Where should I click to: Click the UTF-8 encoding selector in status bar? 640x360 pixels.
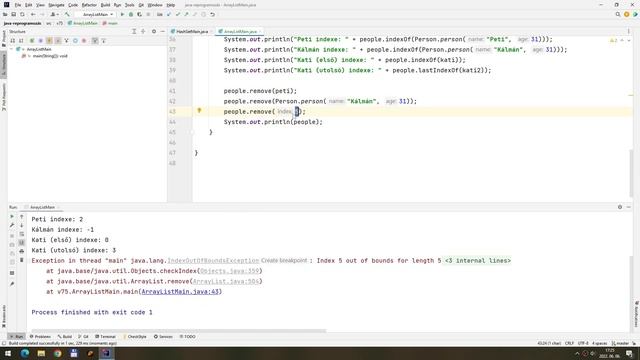[x=583, y=343]
